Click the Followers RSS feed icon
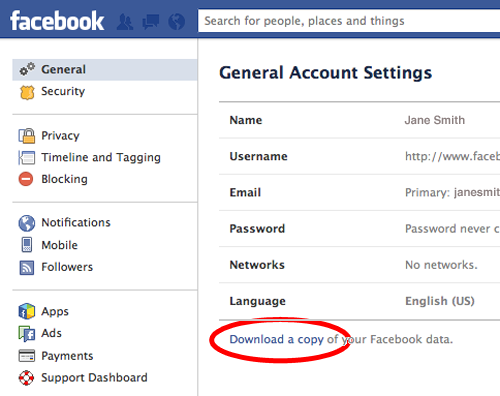 [x=27, y=267]
